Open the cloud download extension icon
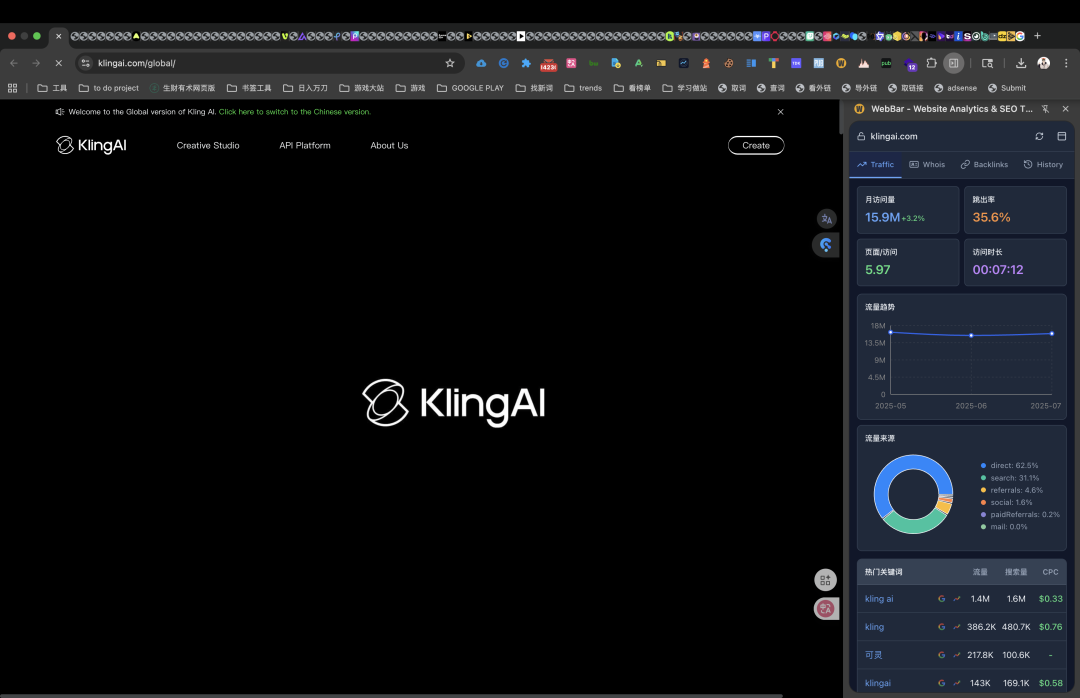The height and width of the screenshot is (698, 1080). (481, 63)
